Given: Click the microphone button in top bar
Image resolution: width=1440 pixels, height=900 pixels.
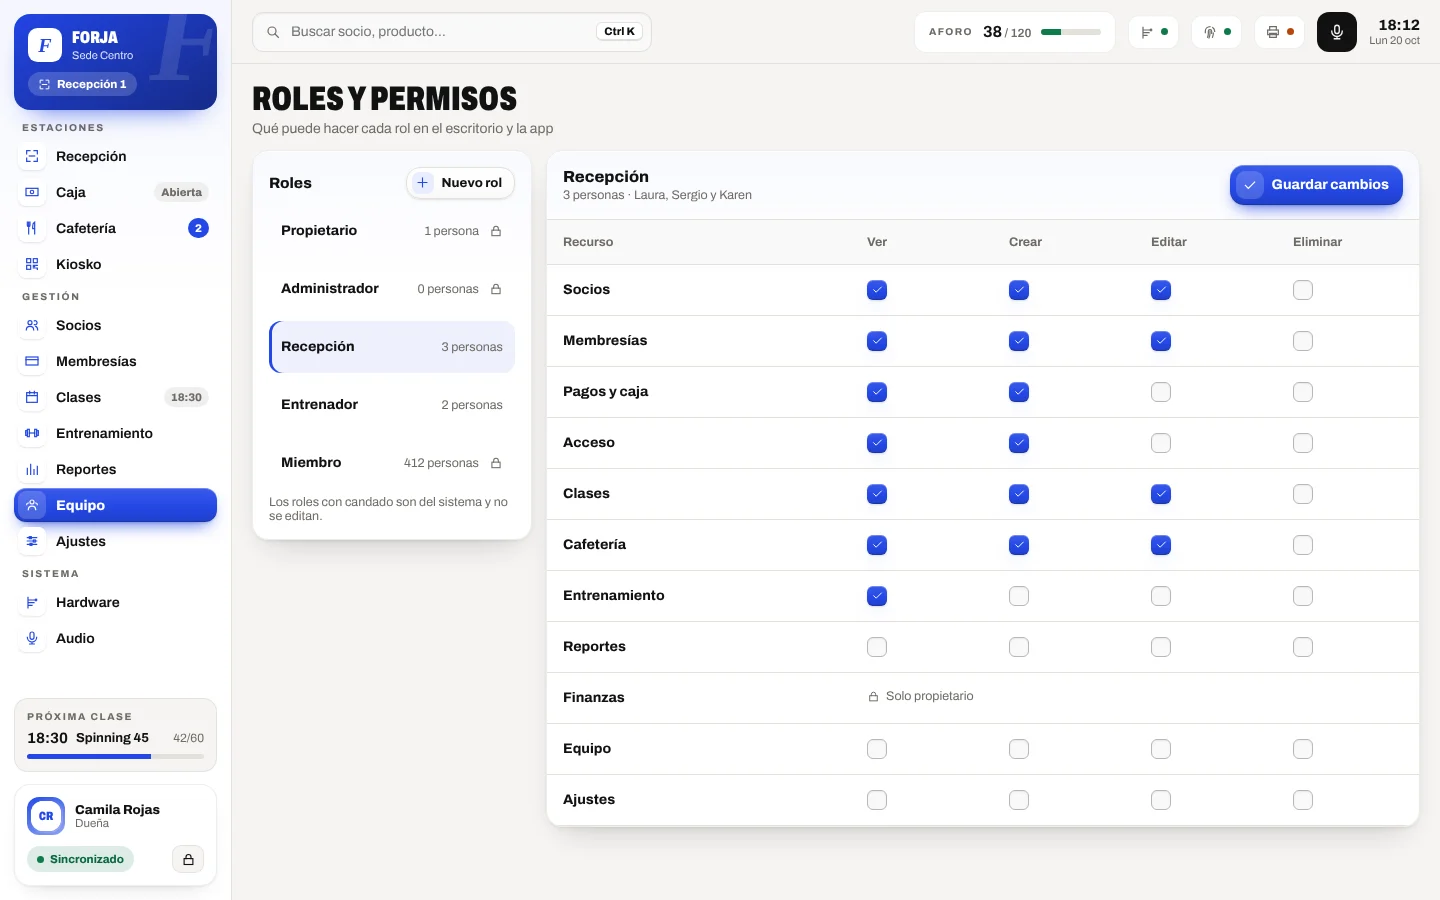Looking at the screenshot, I should [1336, 32].
